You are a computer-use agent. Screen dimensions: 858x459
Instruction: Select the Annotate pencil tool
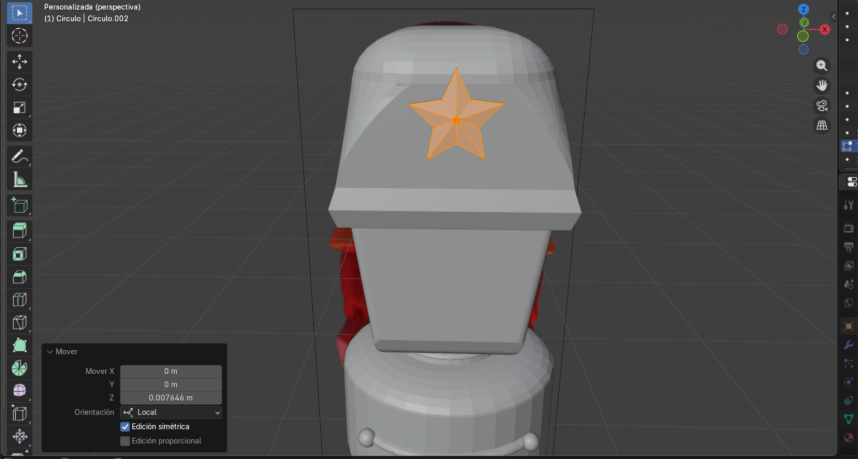19,156
